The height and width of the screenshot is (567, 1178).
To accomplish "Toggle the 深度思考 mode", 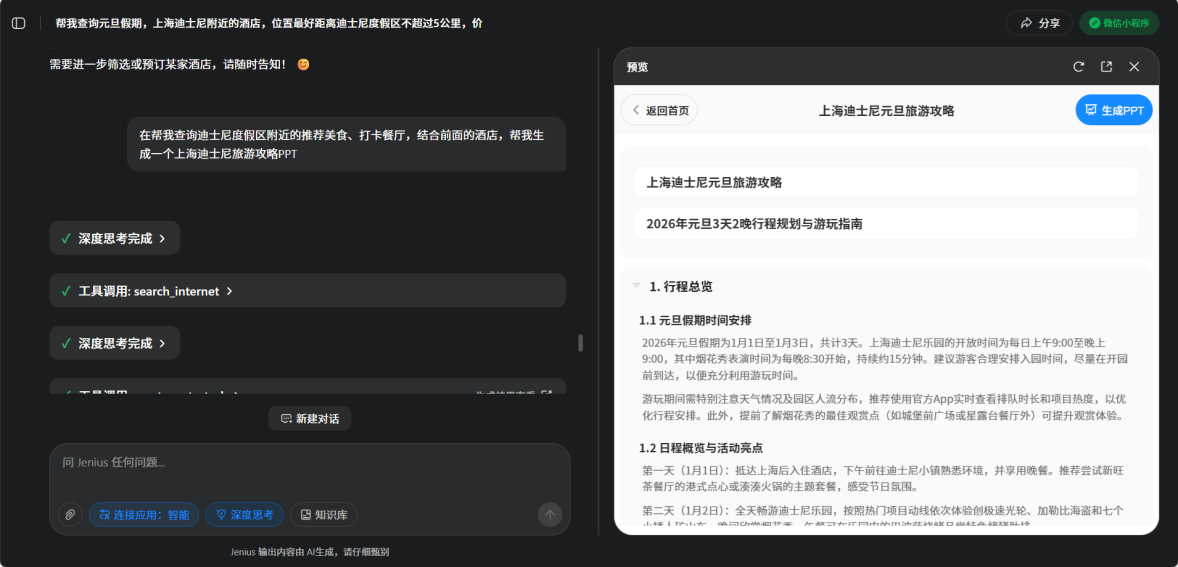I will 244,515.
